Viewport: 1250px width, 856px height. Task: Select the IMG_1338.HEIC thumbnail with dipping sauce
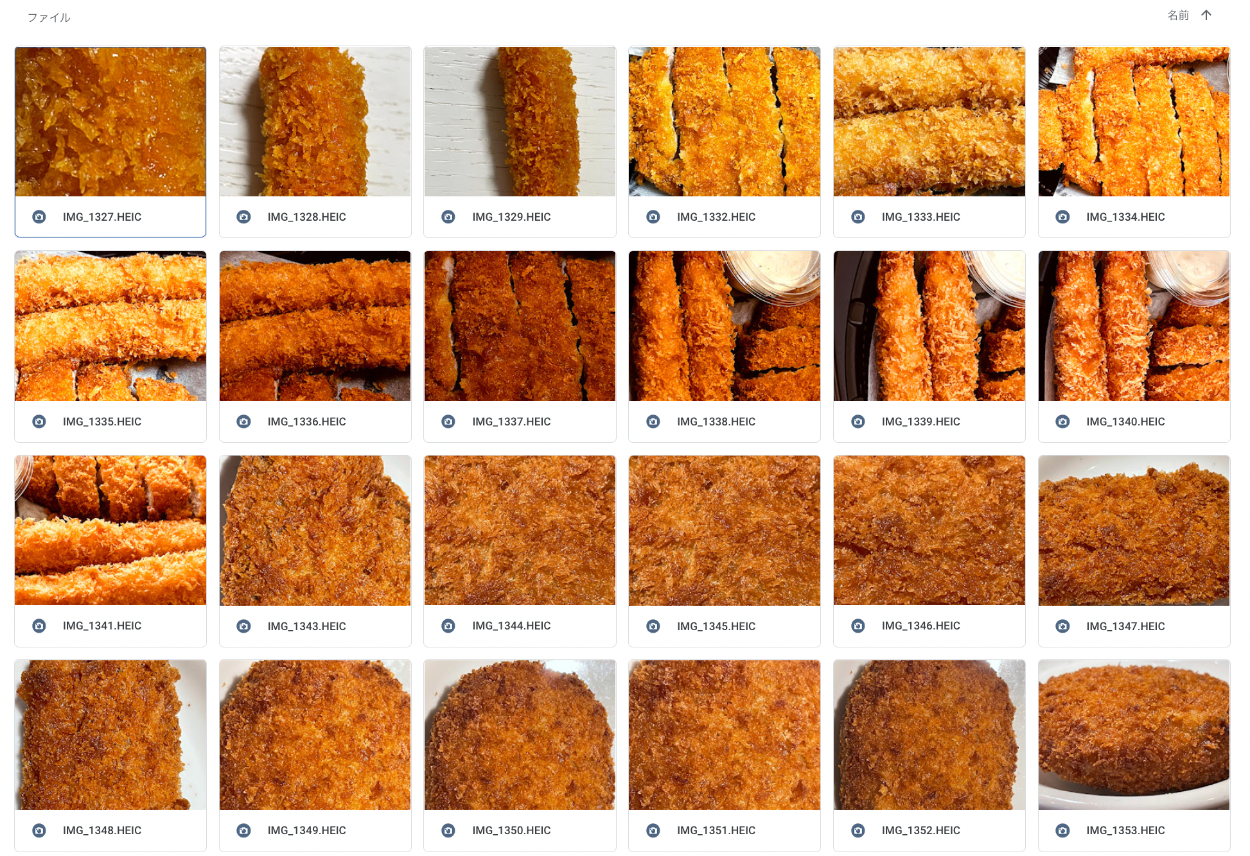pyautogui.click(x=724, y=326)
